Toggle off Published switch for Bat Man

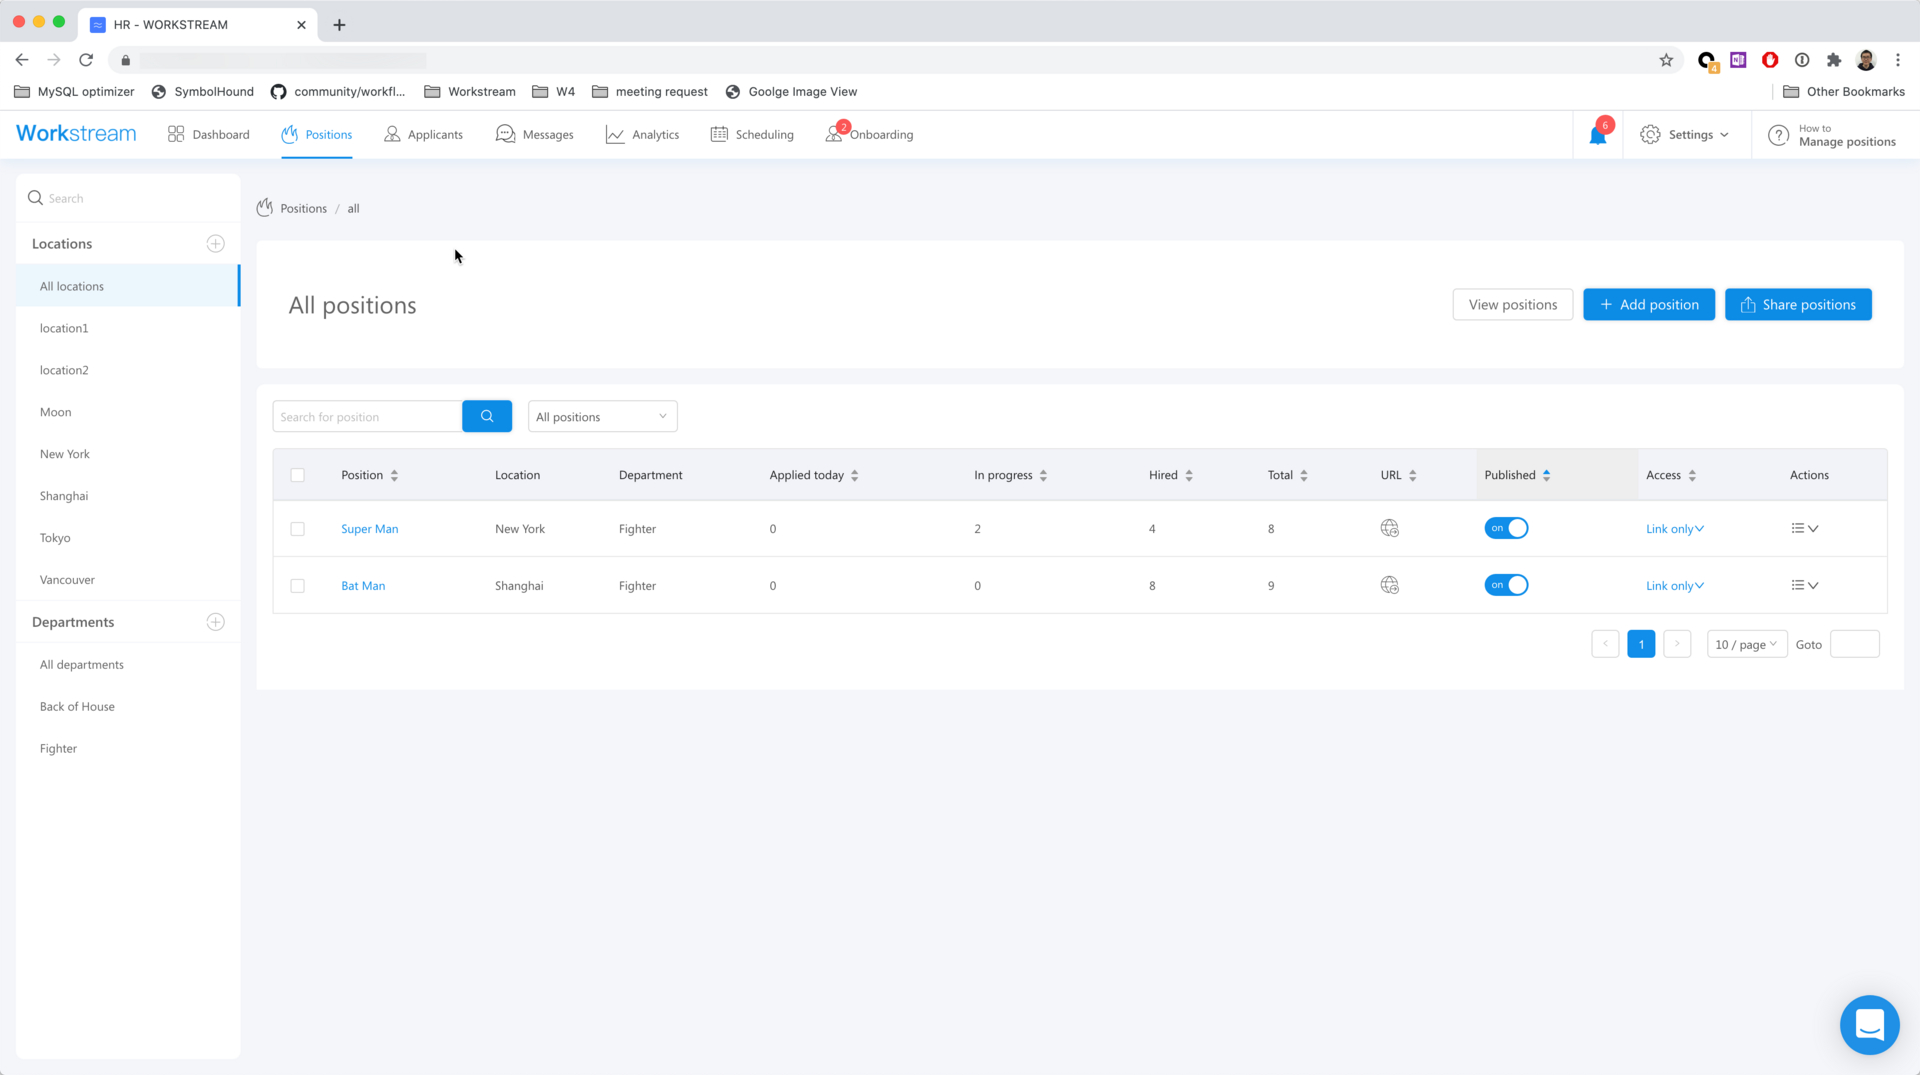[1506, 586]
